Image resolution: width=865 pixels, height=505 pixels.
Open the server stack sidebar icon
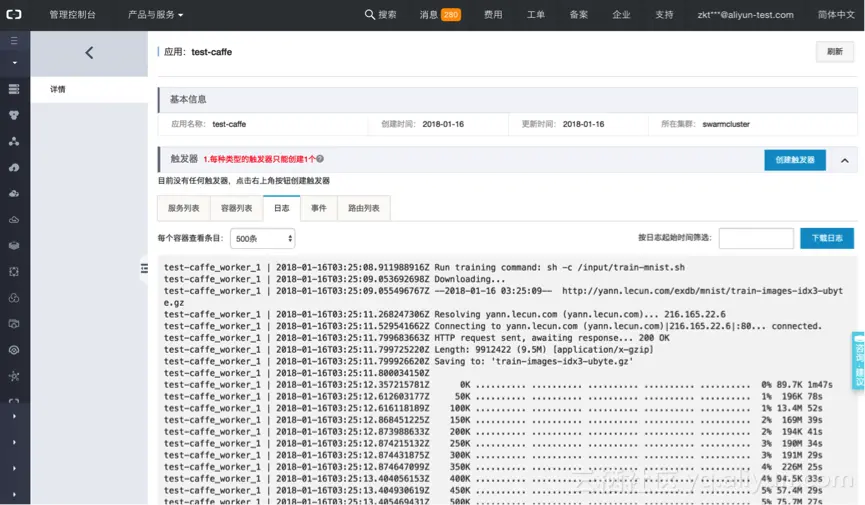point(14,89)
